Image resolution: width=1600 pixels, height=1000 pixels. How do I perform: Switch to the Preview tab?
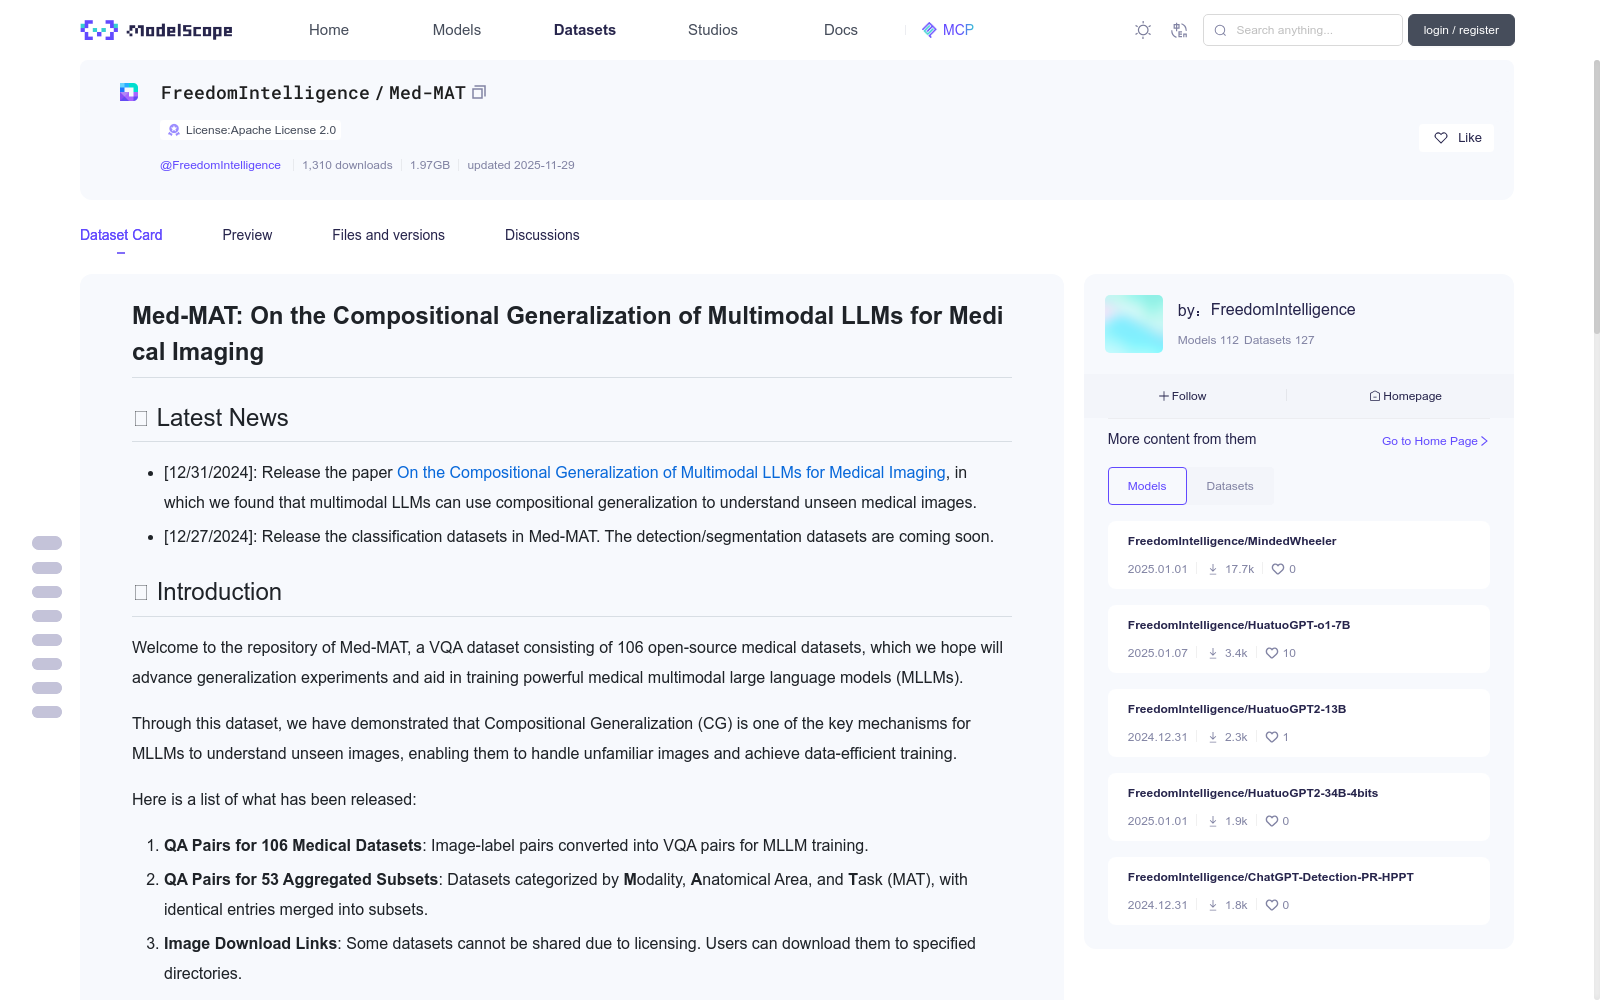tap(247, 235)
